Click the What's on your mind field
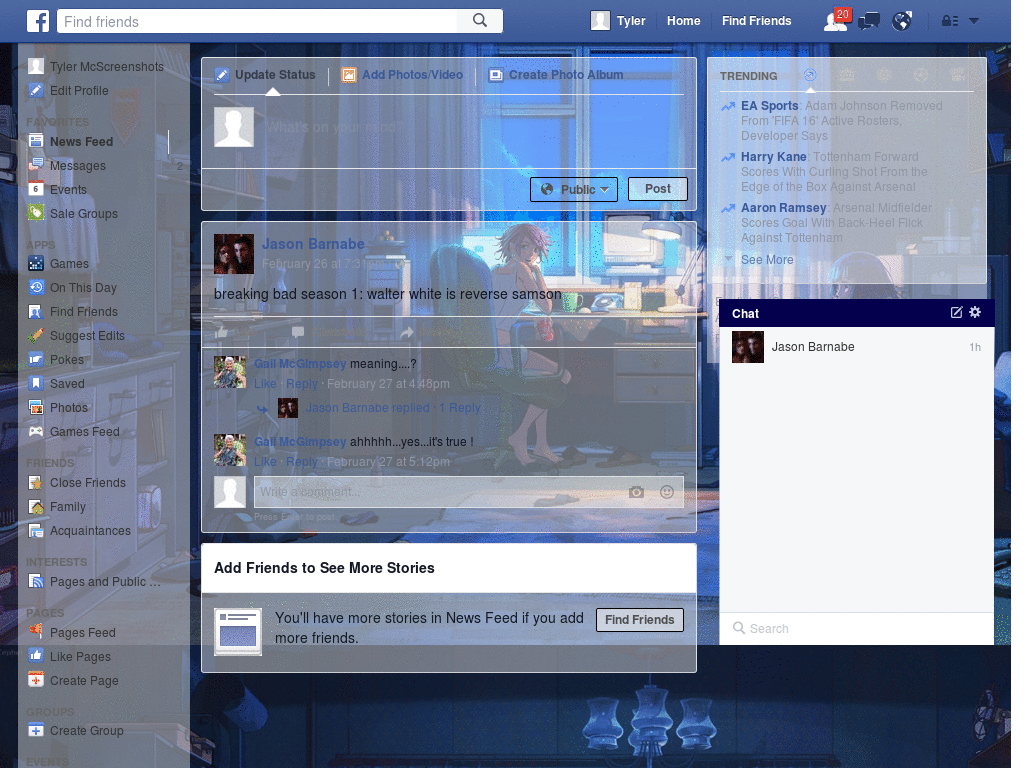This screenshot has height=768, width=1024. pos(473,127)
